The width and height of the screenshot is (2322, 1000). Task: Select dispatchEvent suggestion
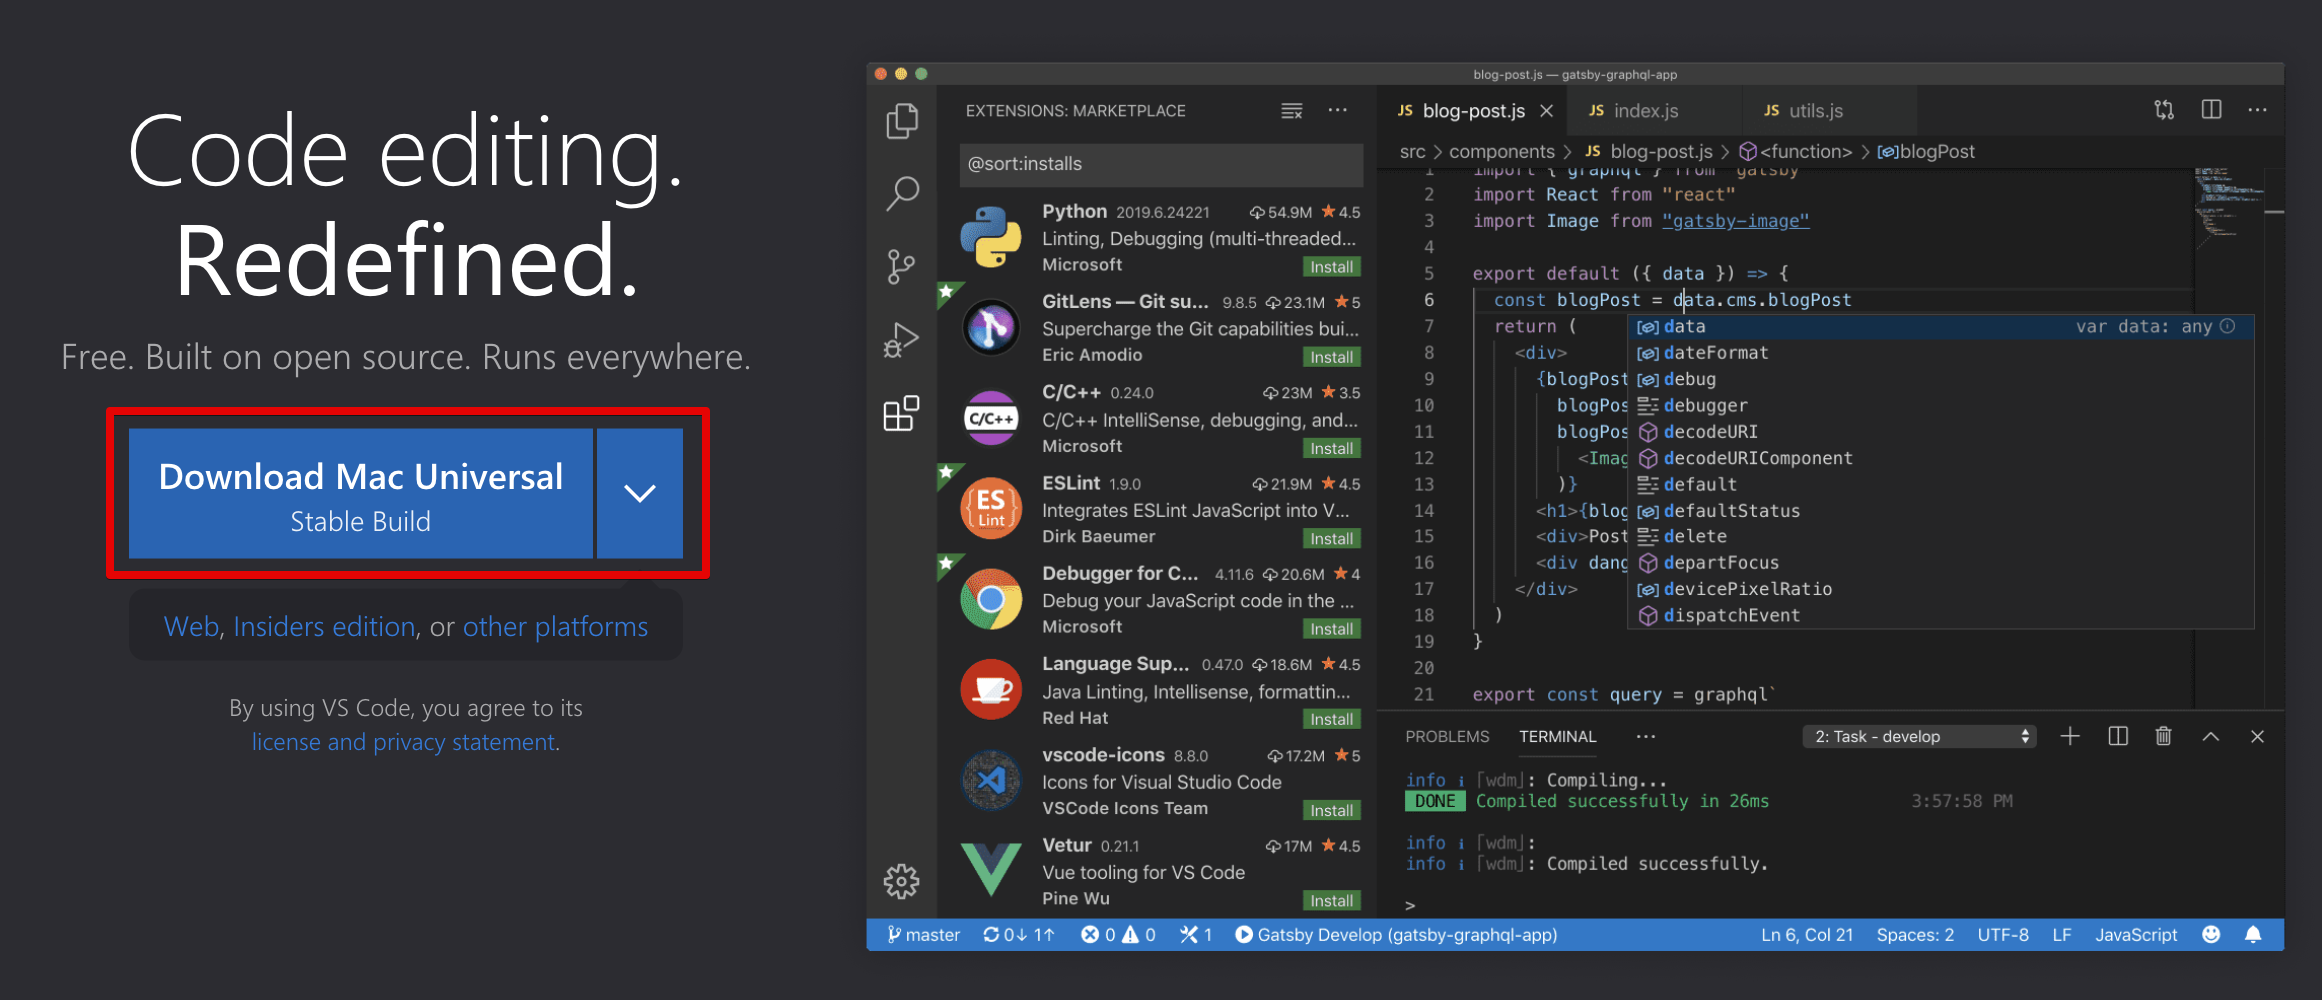1940,615
